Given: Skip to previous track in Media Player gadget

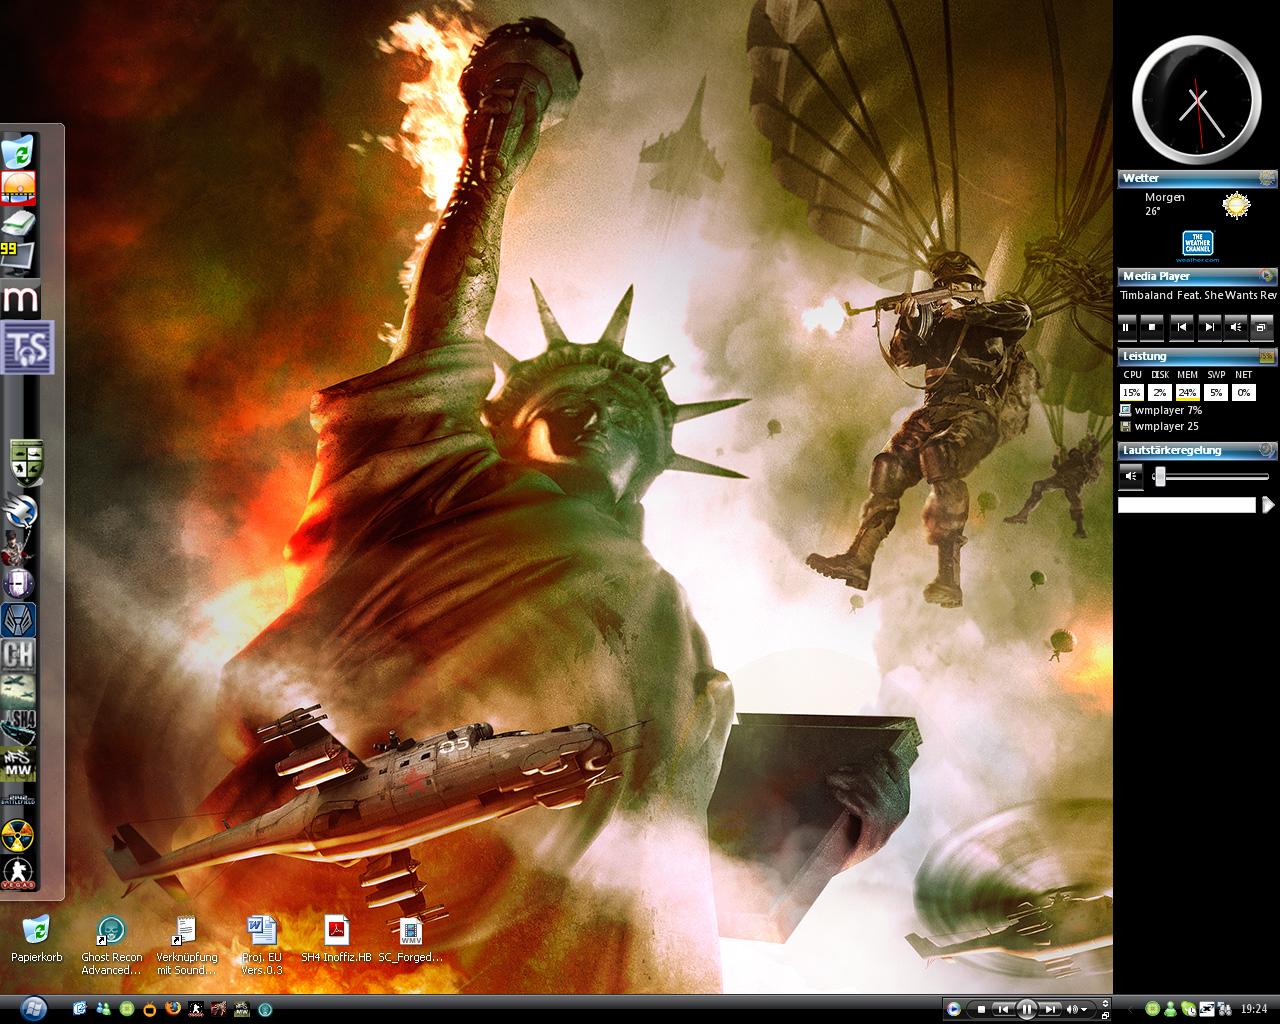Looking at the screenshot, I should [x=1181, y=326].
